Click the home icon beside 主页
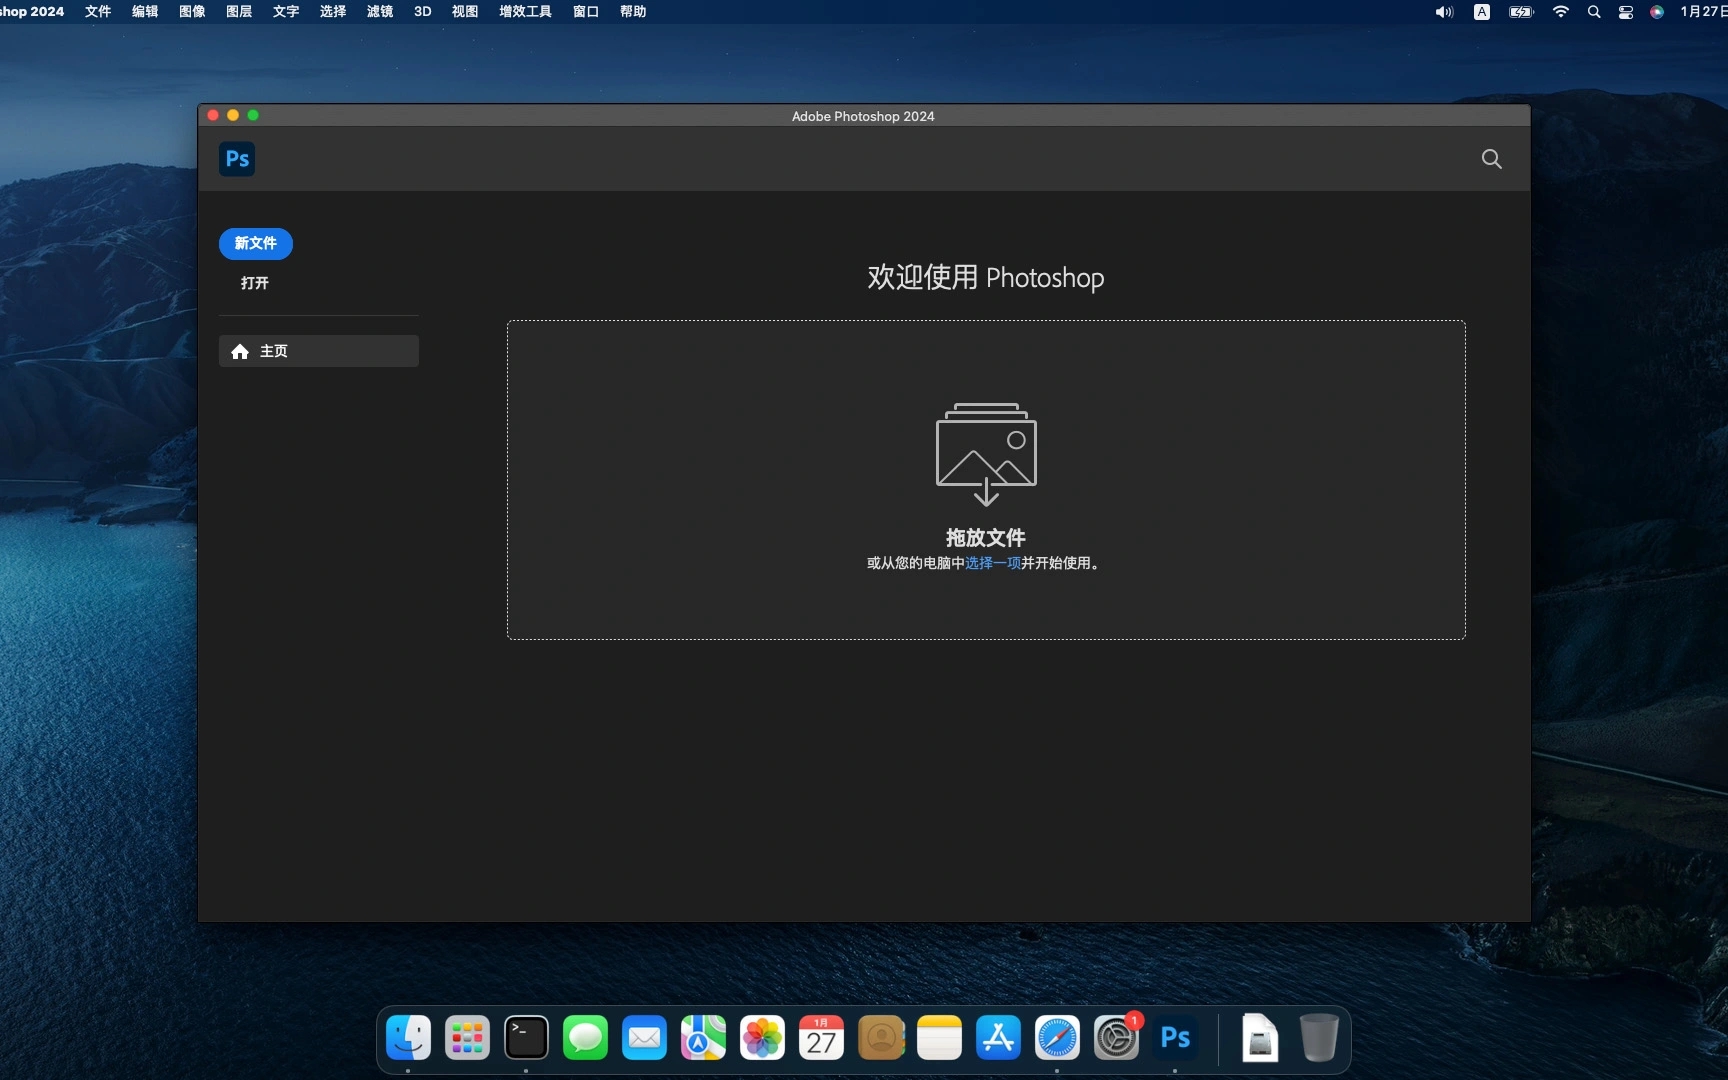 (240, 351)
